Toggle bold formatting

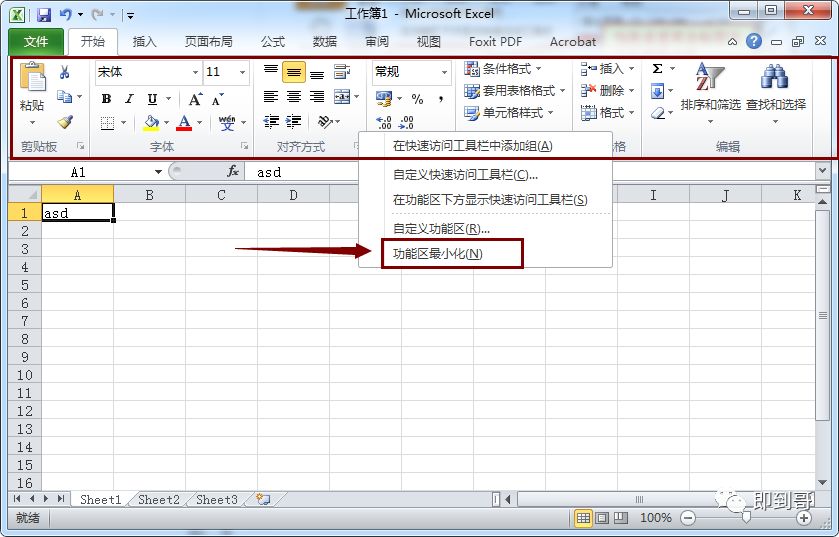point(107,98)
